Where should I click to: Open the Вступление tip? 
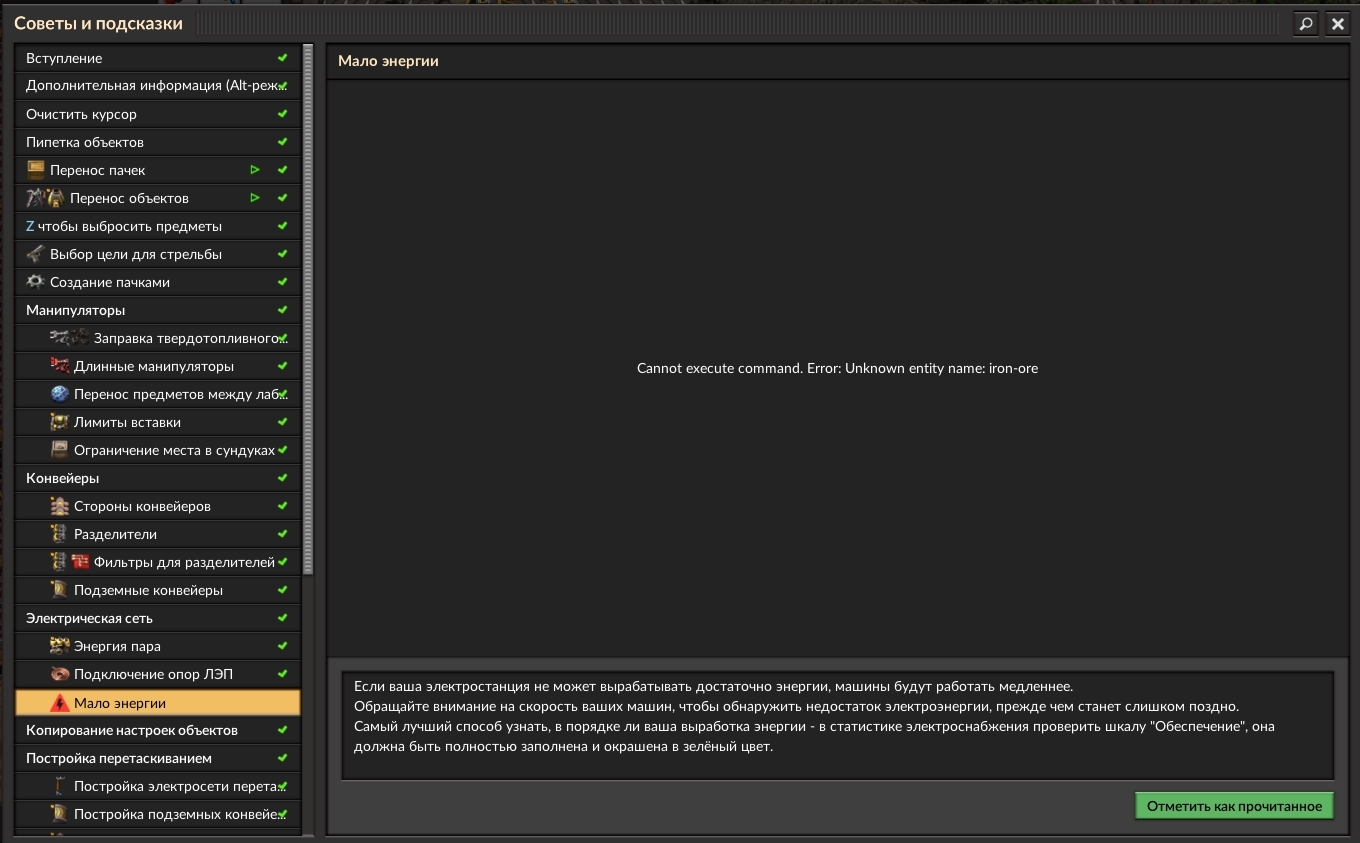click(x=158, y=58)
